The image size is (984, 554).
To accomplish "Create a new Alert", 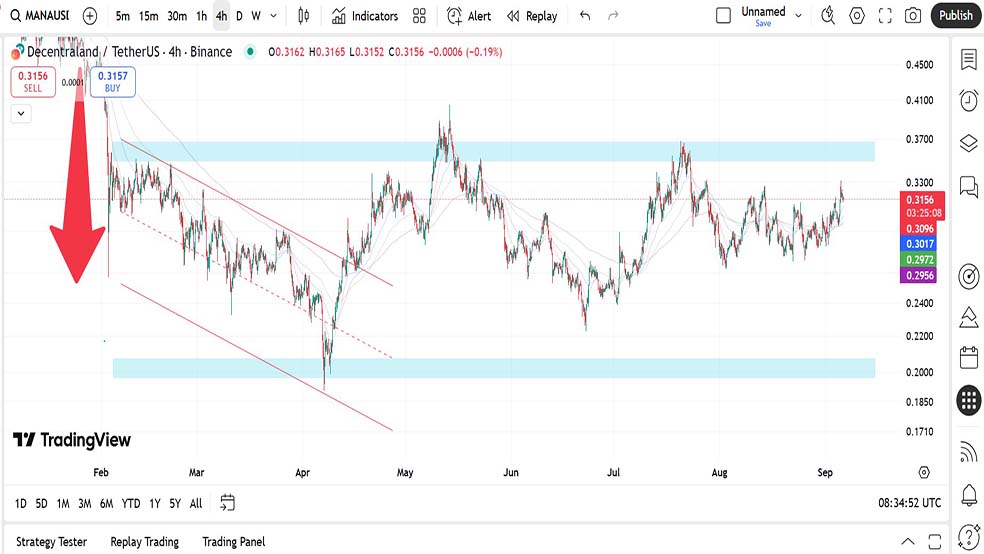I will (468, 16).
